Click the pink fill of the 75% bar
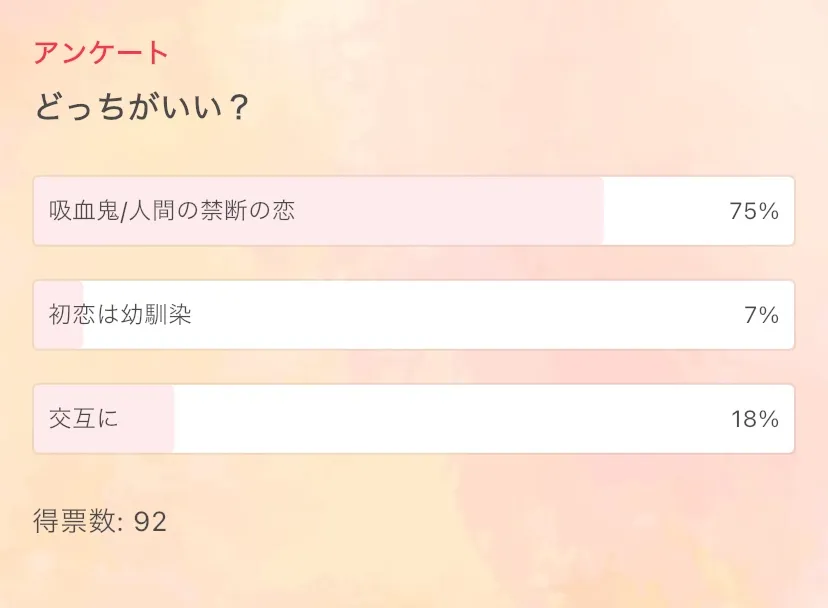 click(x=450, y=211)
